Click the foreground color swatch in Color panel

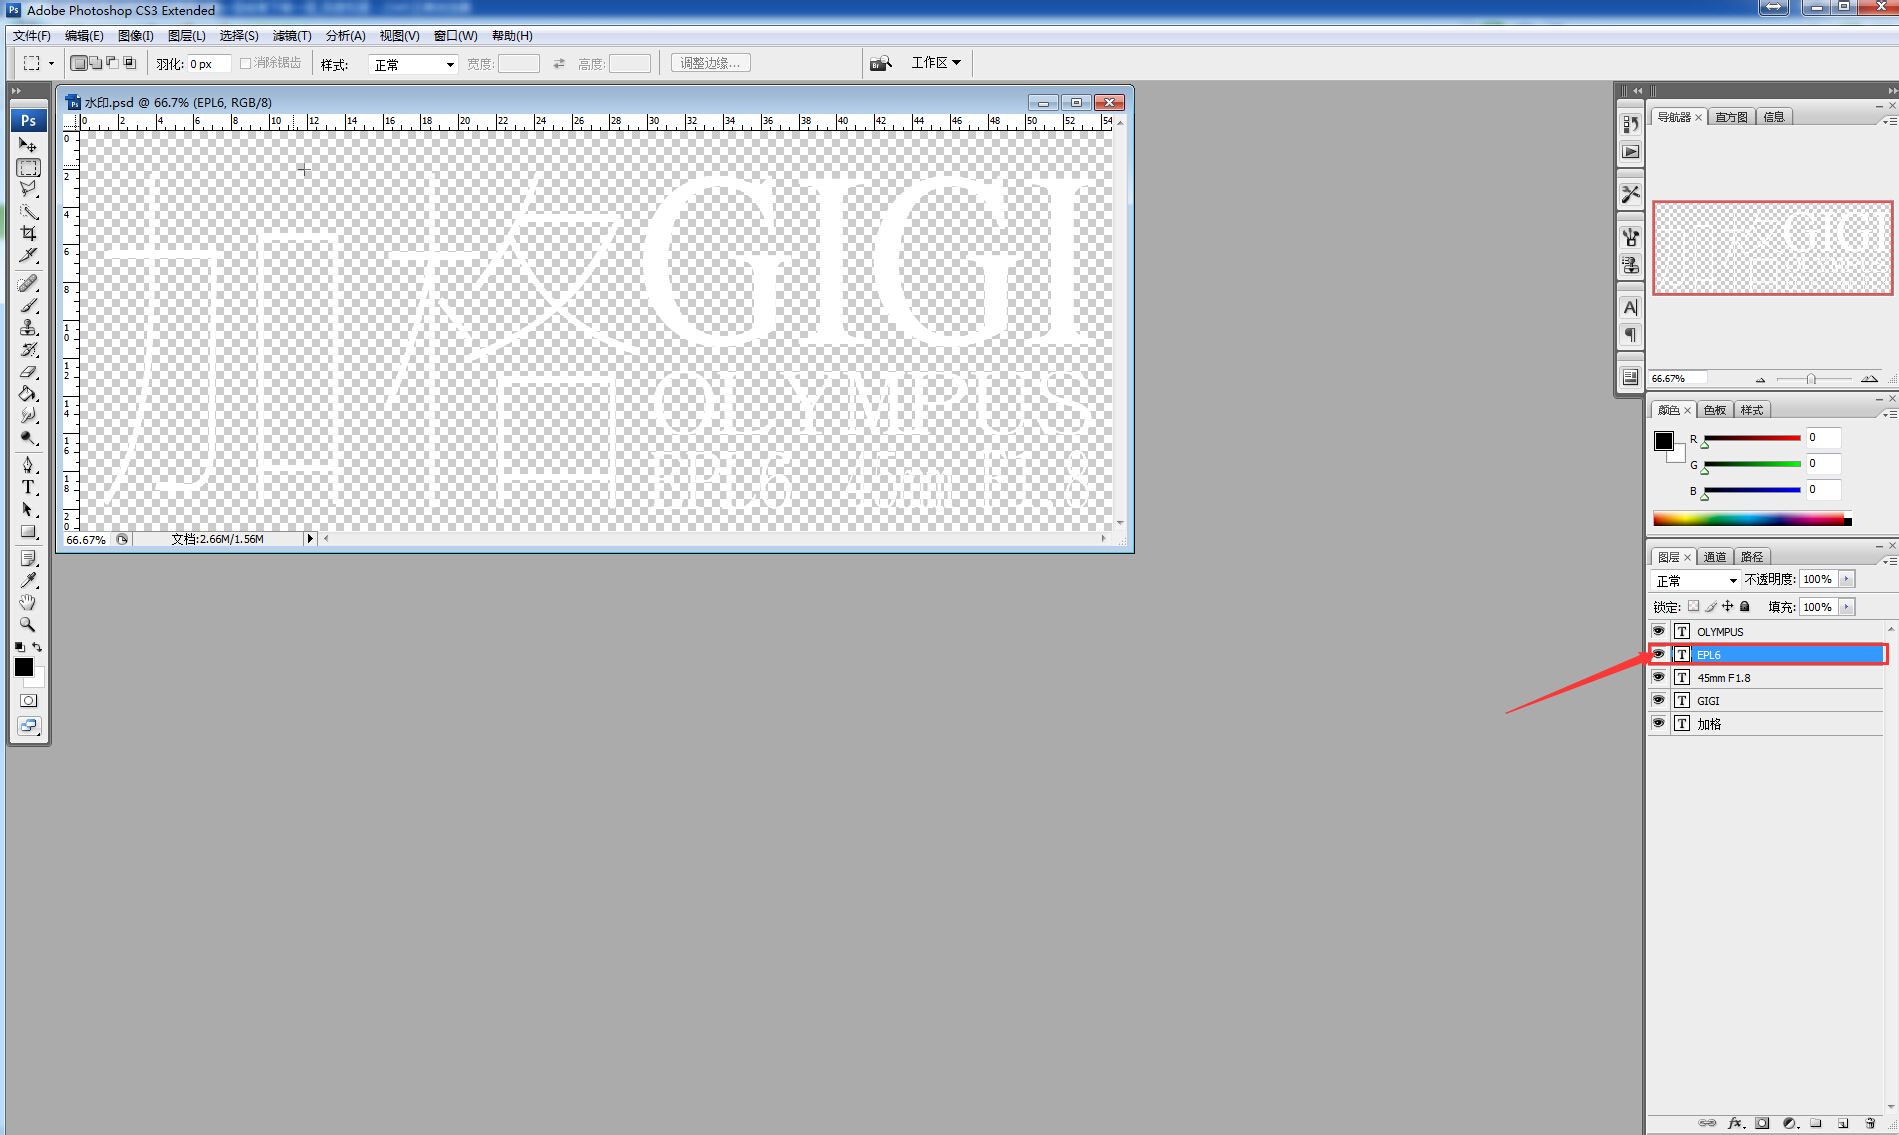click(x=1664, y=441)
